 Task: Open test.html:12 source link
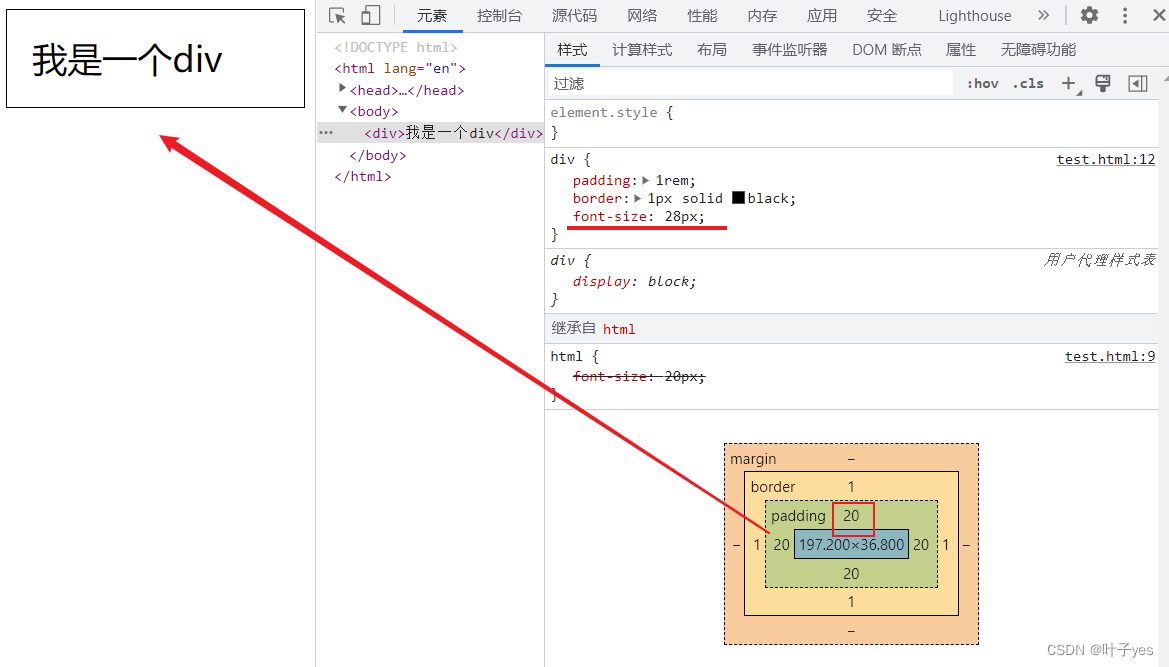point(1106,158)
